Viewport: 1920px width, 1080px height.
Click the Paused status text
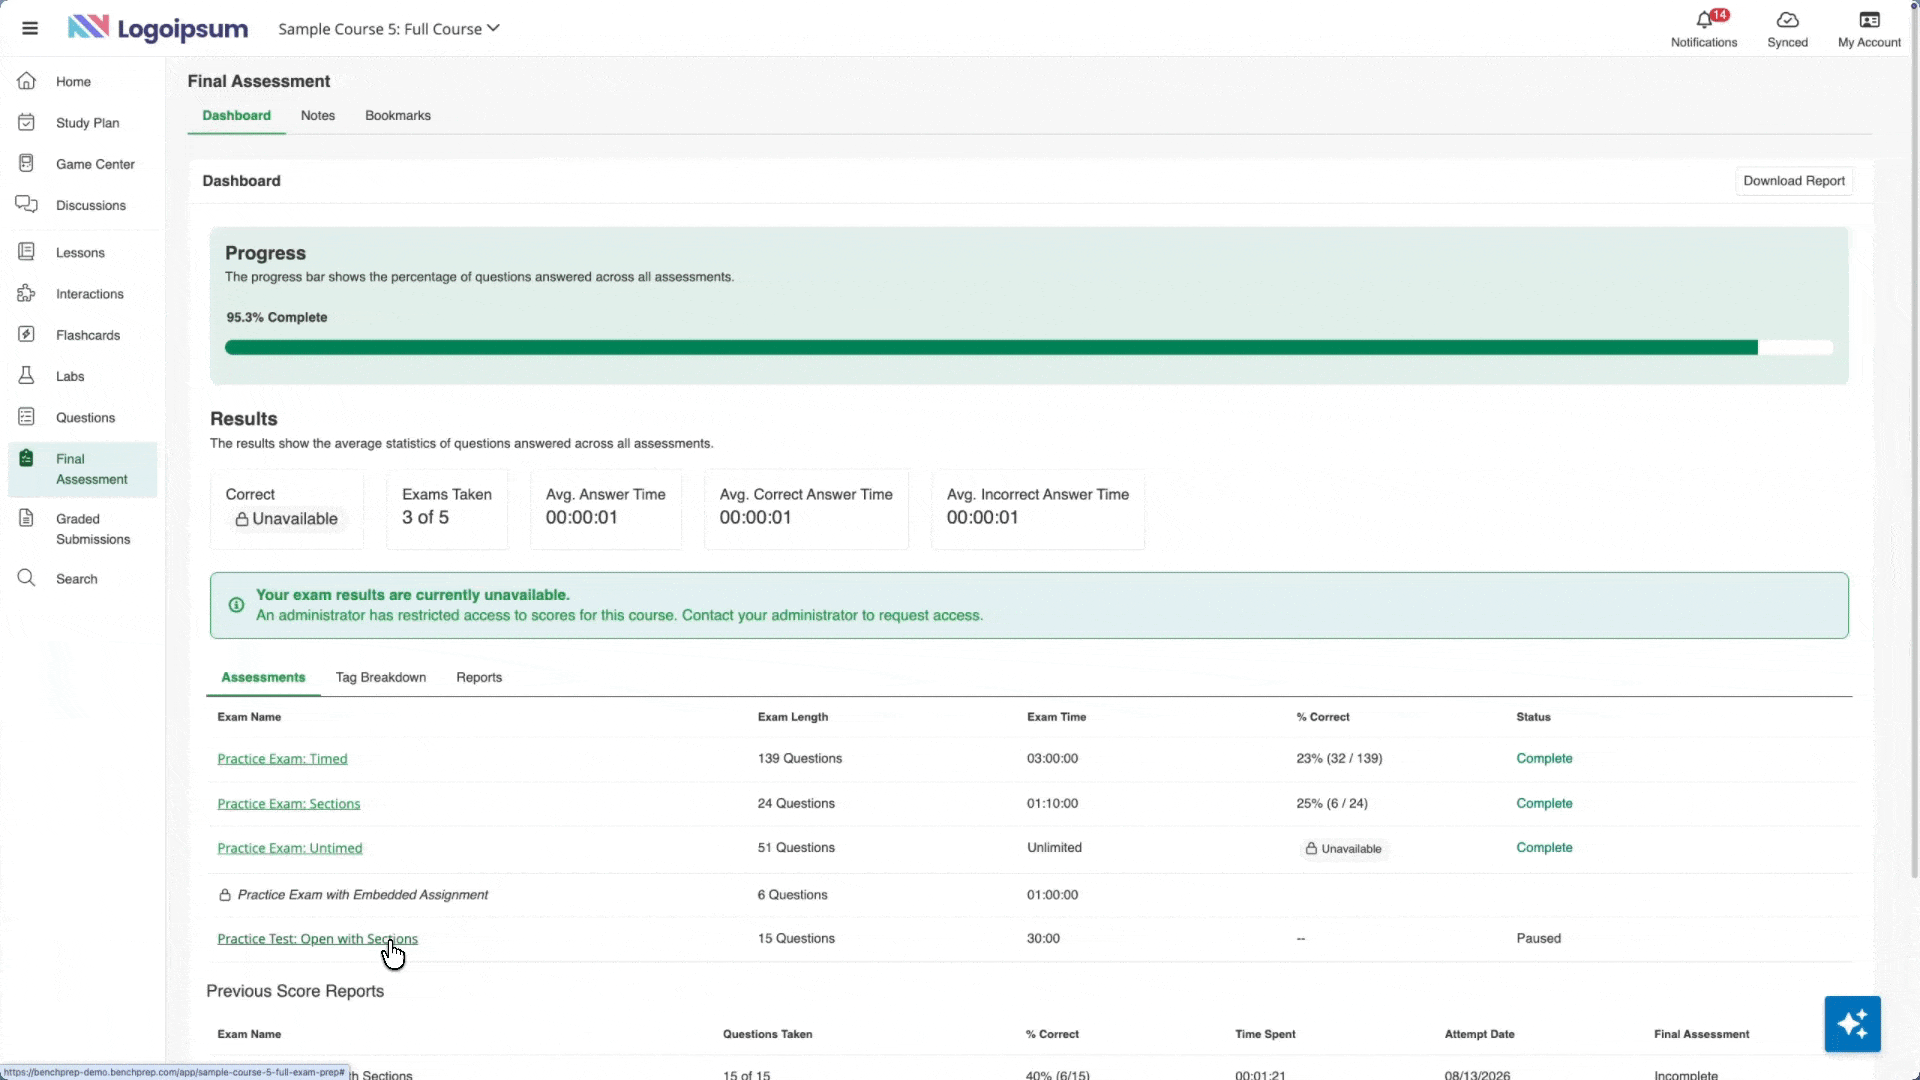[x=1538, y=939]
